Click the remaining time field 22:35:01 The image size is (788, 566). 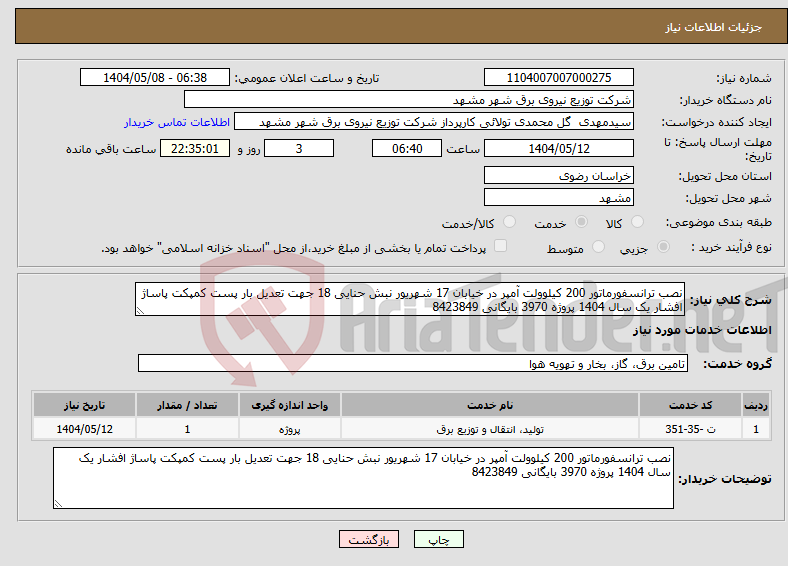pos(195,148)
